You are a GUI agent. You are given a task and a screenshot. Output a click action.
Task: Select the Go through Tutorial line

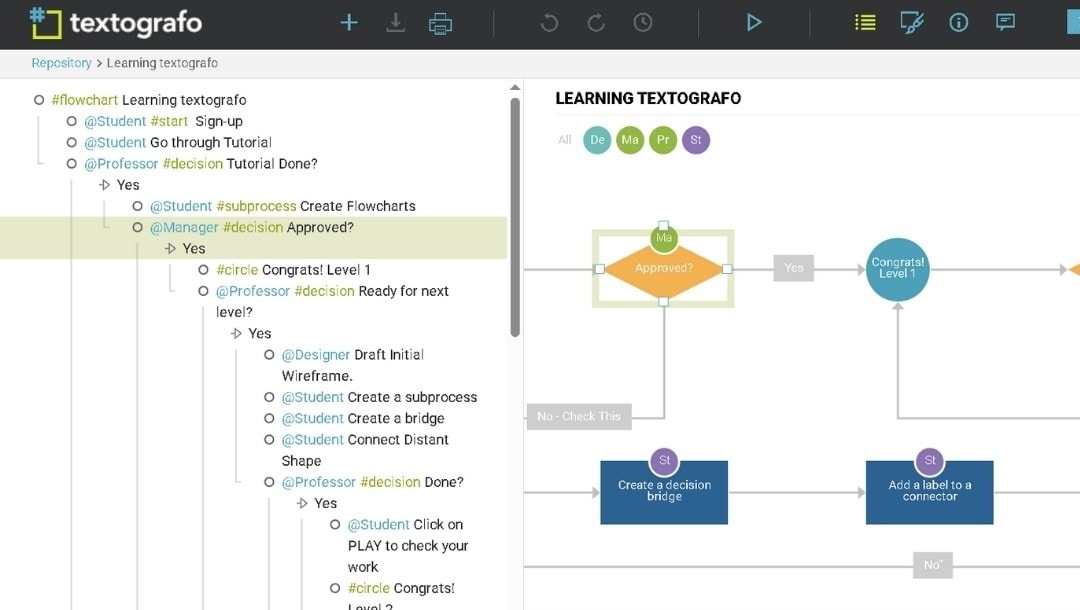point(178,143)
